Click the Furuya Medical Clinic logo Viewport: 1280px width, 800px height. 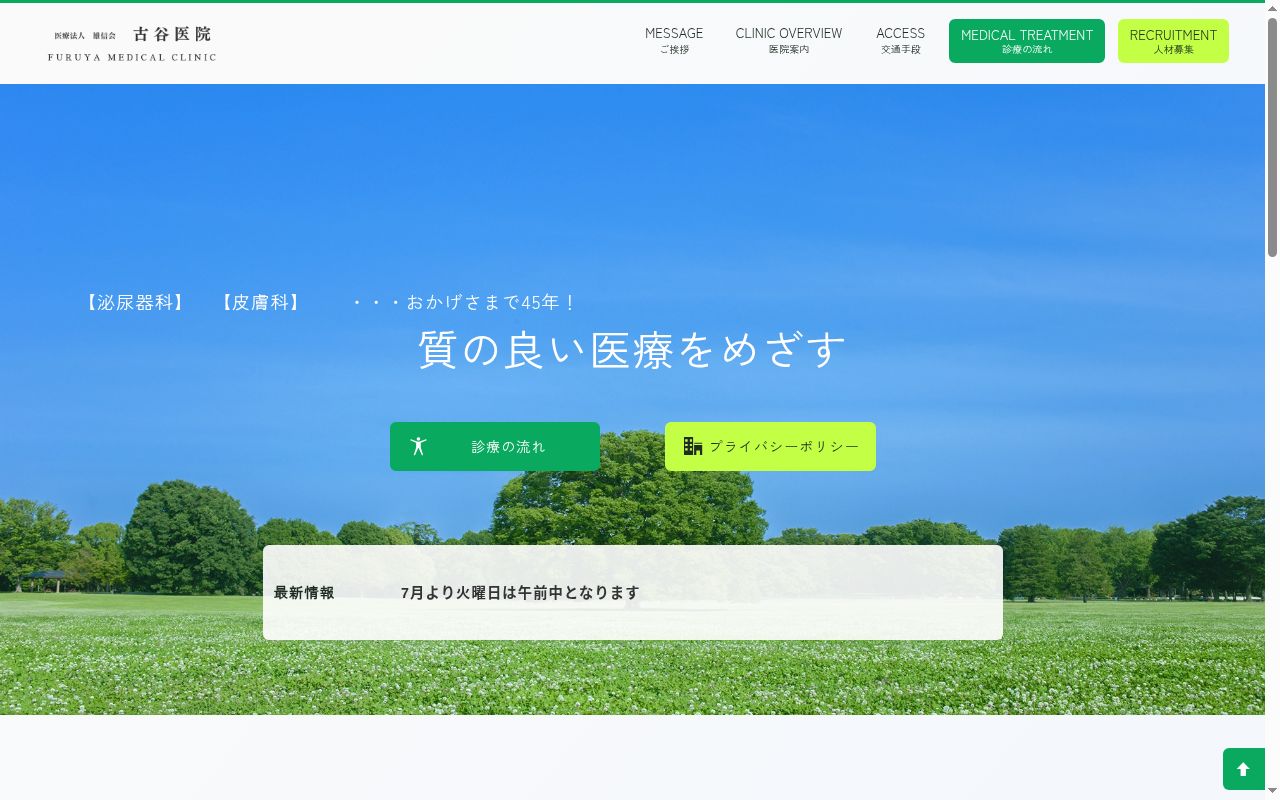(132, 44)
